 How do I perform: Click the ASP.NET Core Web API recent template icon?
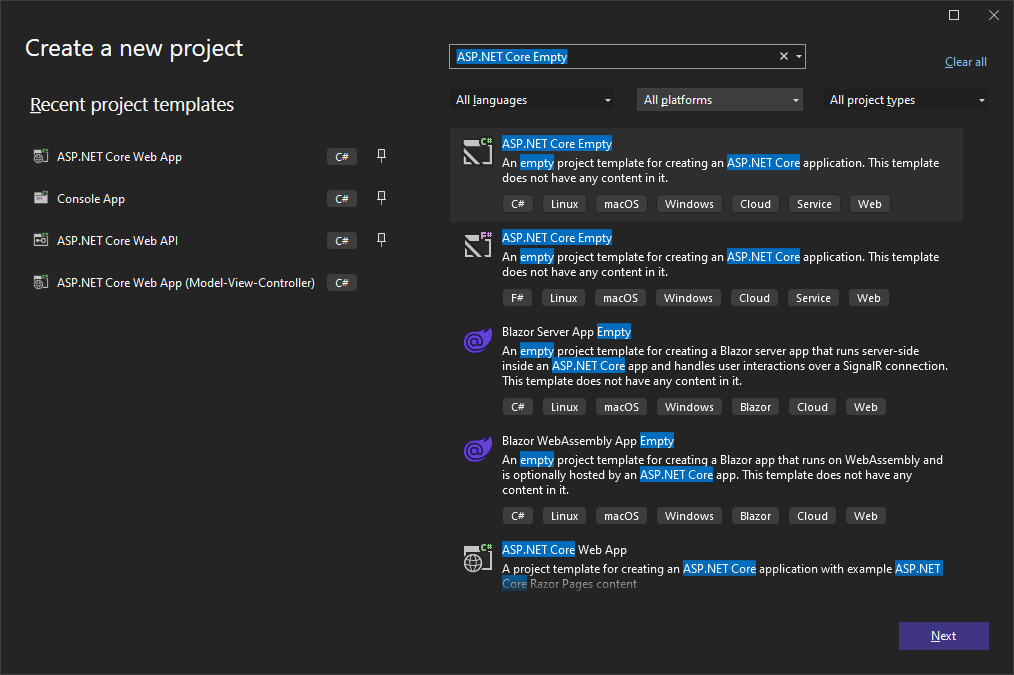[41, 240]
